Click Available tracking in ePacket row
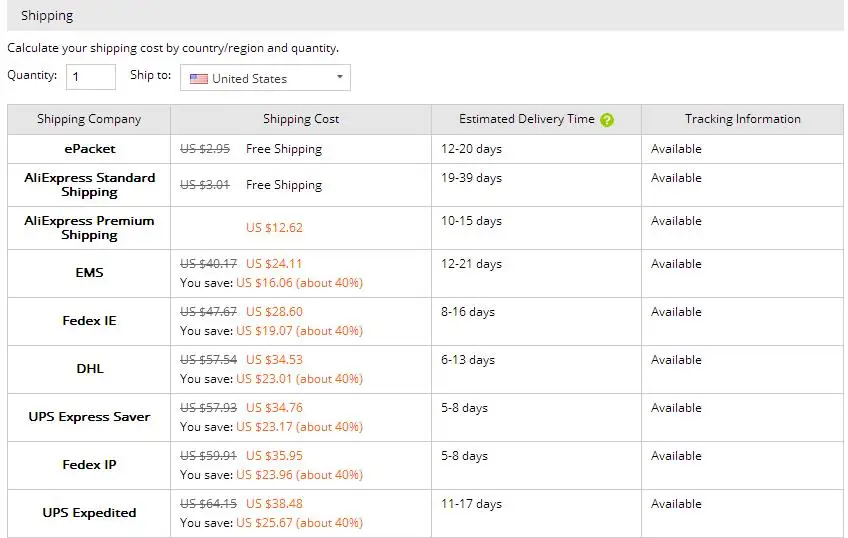 676,149
